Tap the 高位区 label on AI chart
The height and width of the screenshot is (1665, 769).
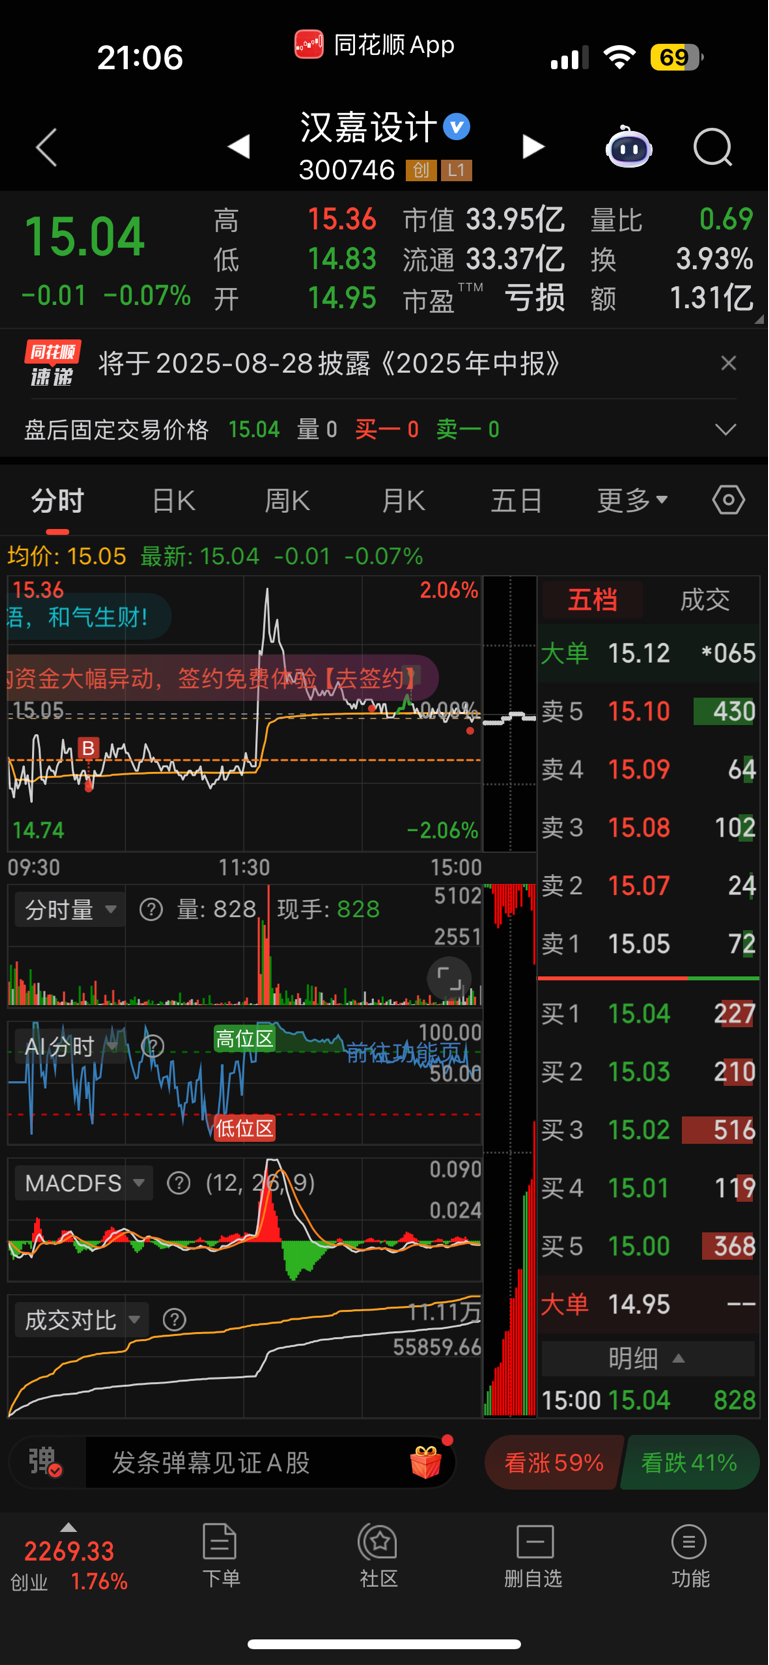tap(245, 1039)
